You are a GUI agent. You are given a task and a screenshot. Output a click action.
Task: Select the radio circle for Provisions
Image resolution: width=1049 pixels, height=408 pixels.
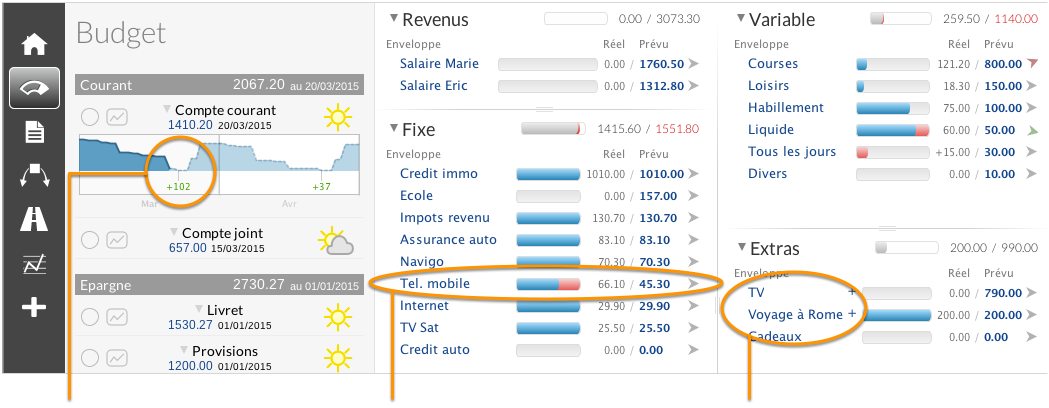pyautogui.click(x=90, y=358)
